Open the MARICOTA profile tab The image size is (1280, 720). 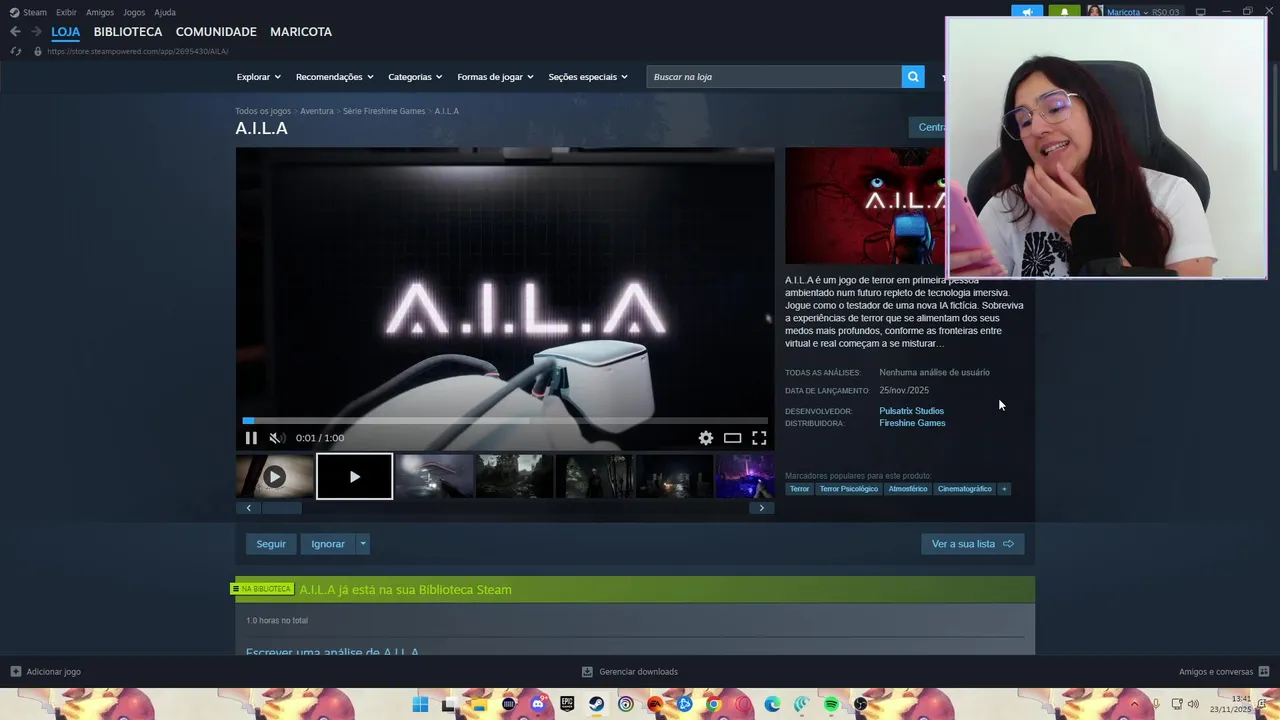(301, 32)
